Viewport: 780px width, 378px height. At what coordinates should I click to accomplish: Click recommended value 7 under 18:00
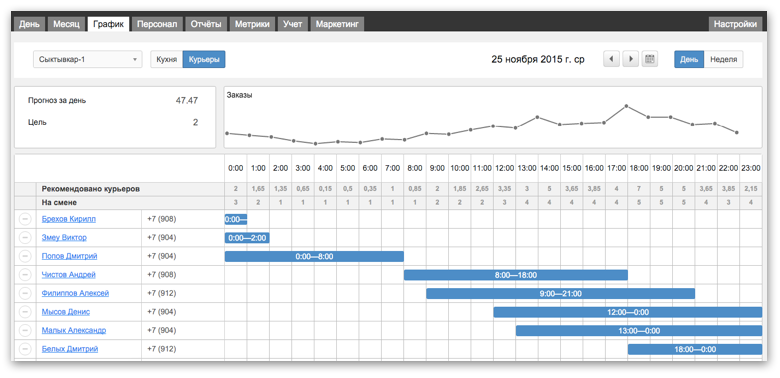(x=639, y=189)
